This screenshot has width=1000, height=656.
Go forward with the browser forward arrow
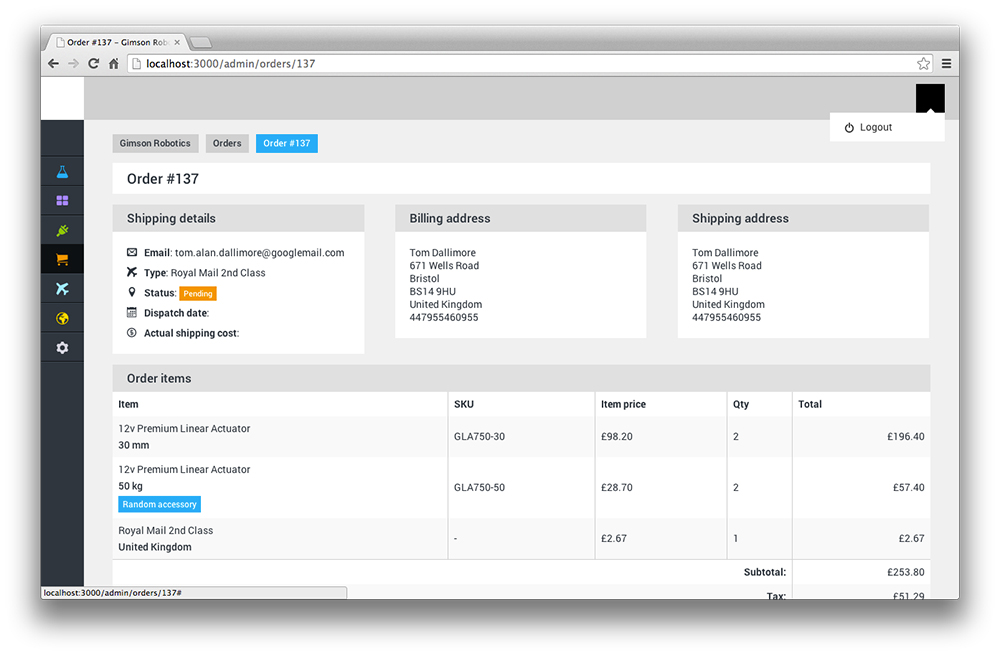(73, 63)
